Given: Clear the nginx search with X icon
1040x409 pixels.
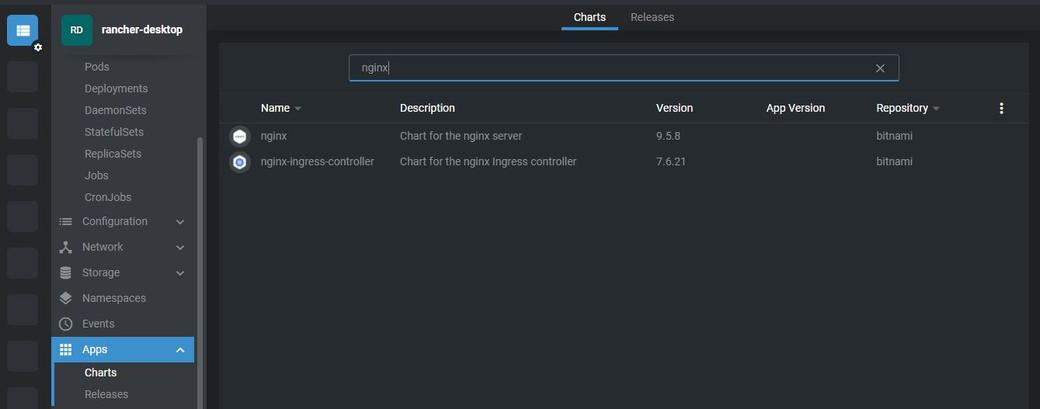Looking at the screenshot, I should (880, 68).
